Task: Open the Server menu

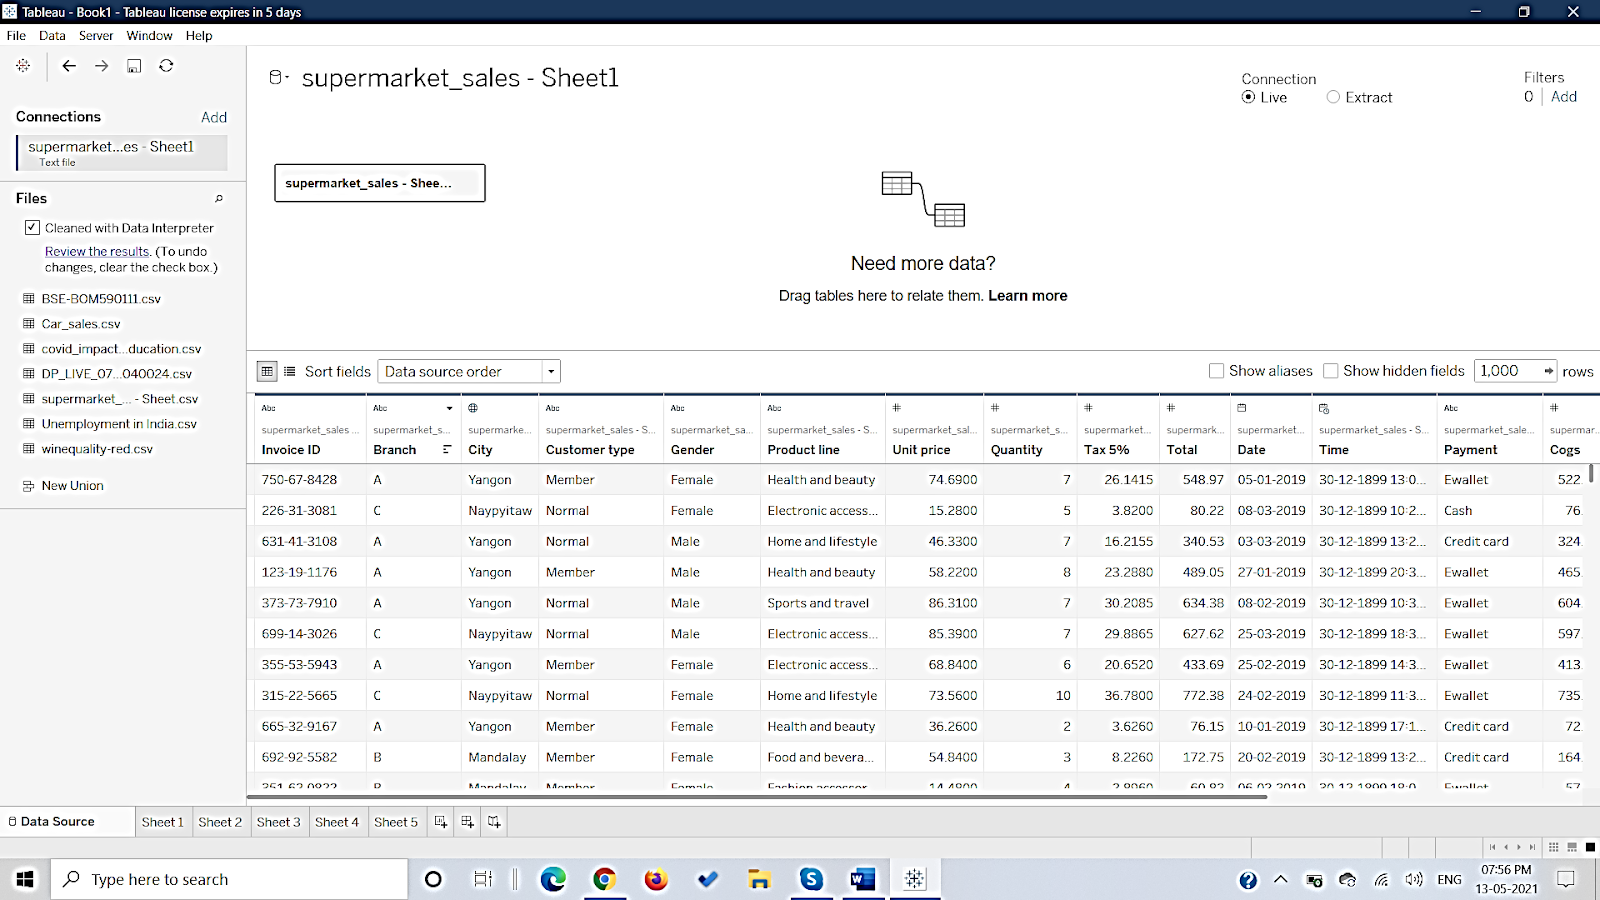Action: pyautogui.click(x=96, y=35)
